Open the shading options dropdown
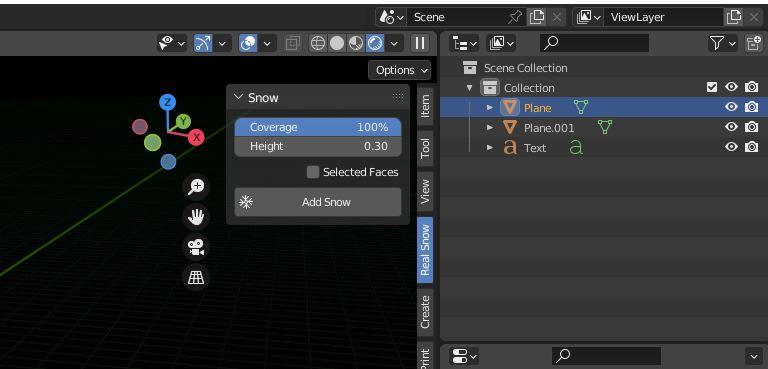Screen dimensions: 768x369 [x=394, y=44]
